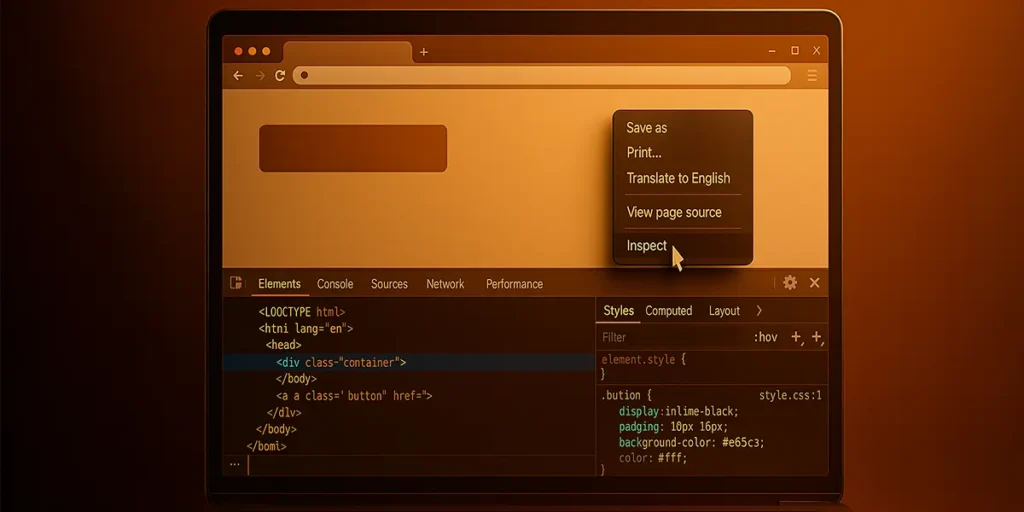Click the browser forward arrow
Screen dimensions: 1024x512
[260, 76]
